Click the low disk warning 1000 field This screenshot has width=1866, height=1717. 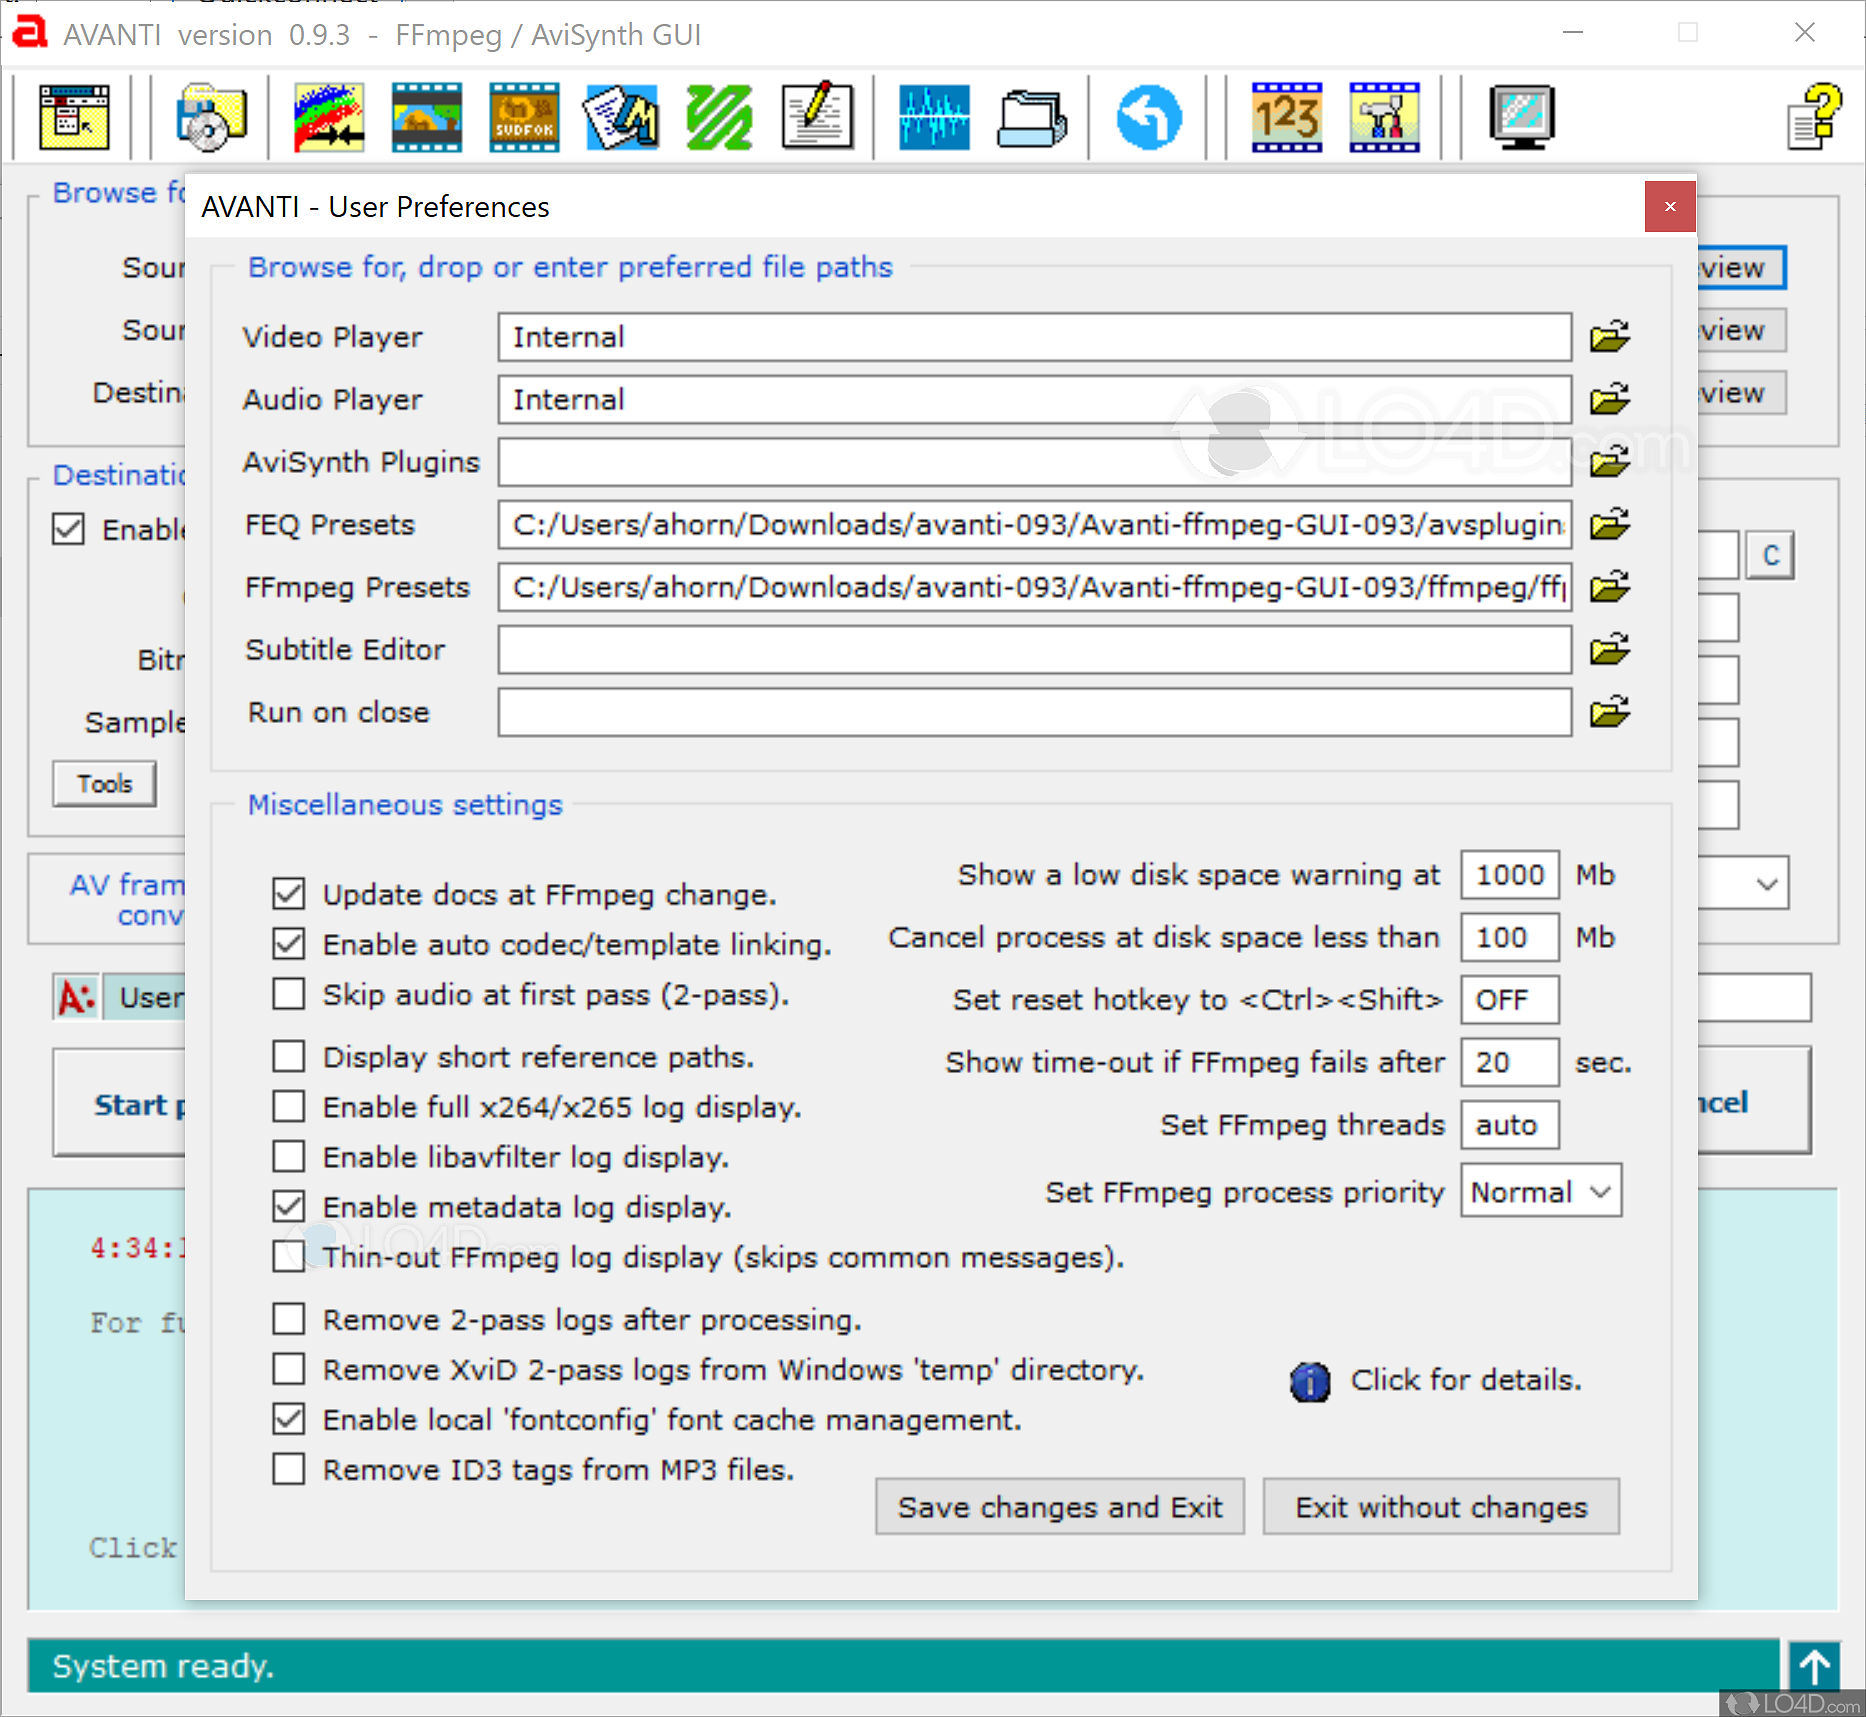pyautogui.click(x=1510, y=875)
